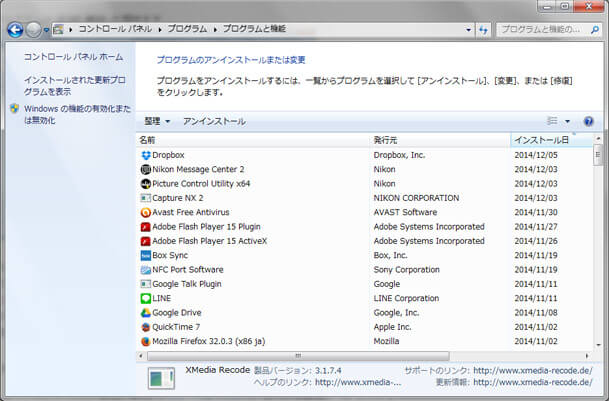Go back with the blue arrow button

pyautogui.click(x=15, y=30)
